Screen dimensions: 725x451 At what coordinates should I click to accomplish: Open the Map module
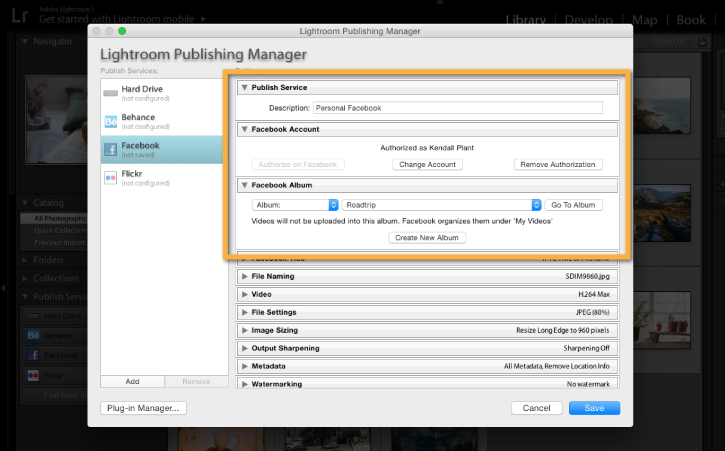[x=645, y=20]
